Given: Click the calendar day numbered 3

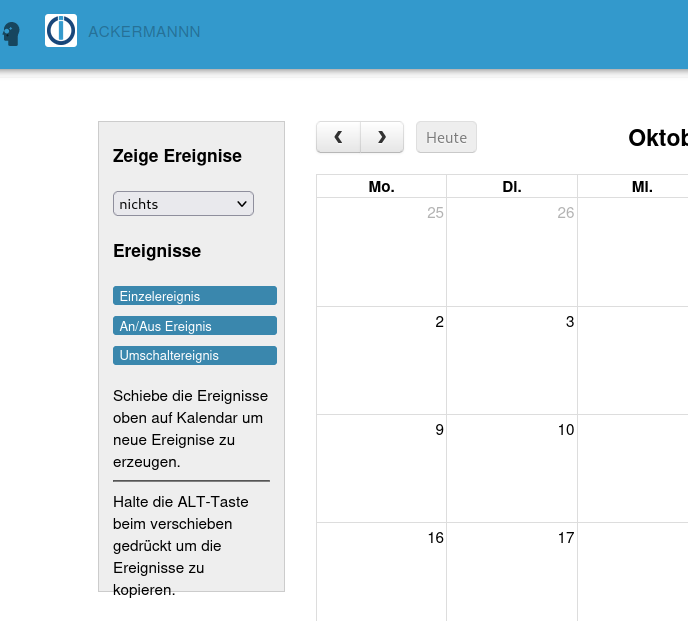Looking at the screenshot, I should [x=512, y=360].
